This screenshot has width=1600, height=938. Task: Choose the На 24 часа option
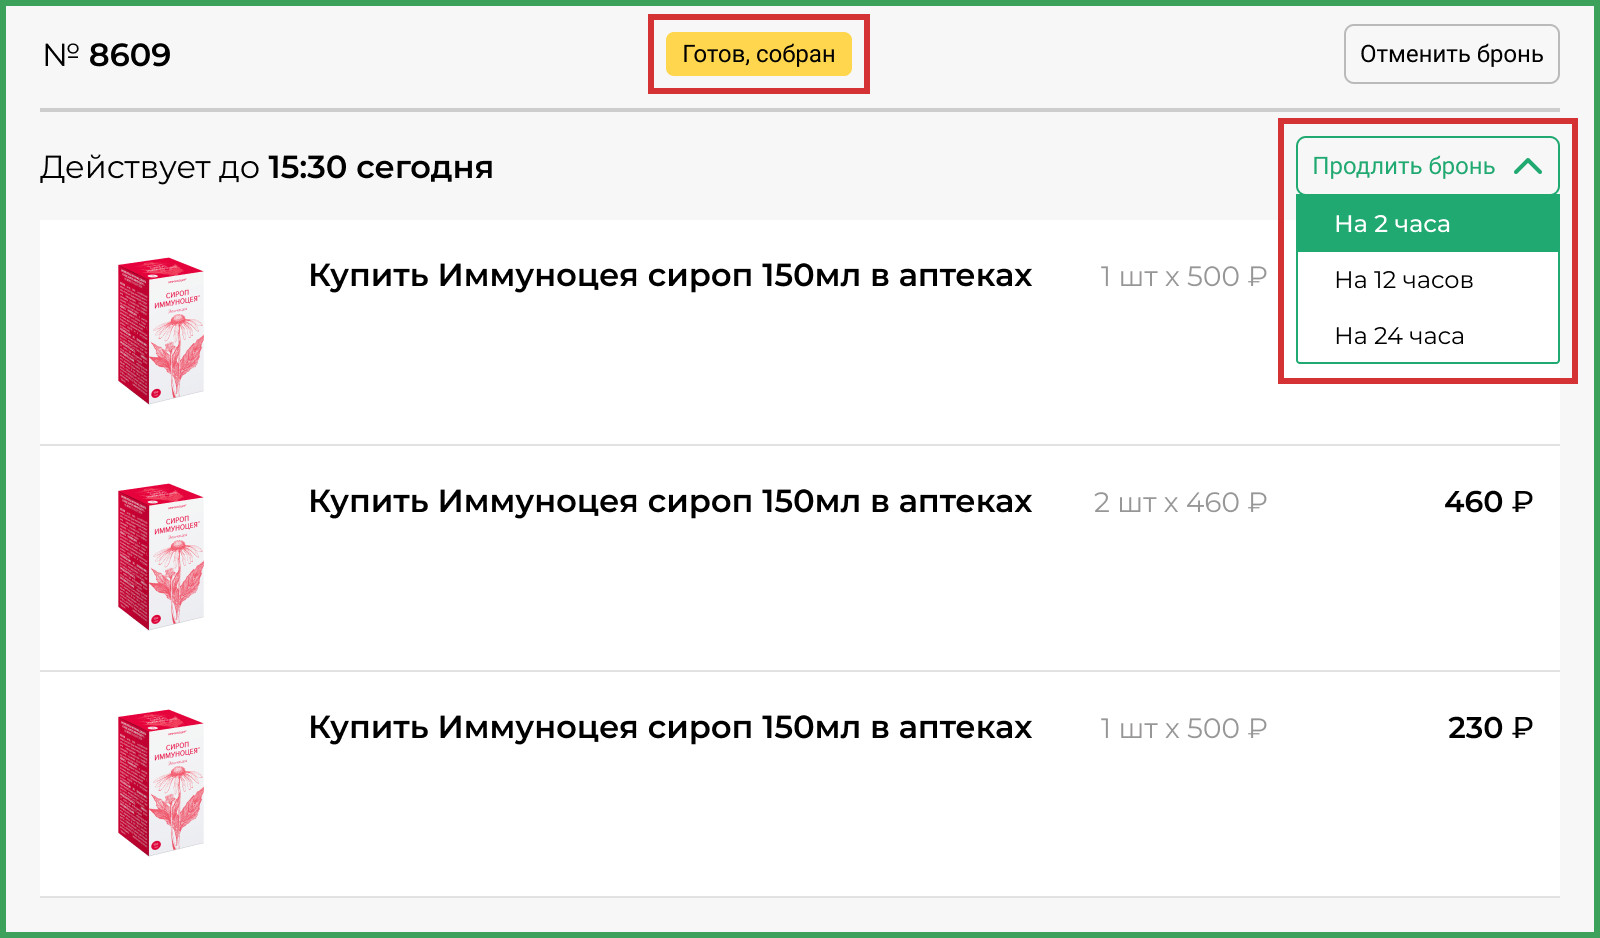[x=1427, y=336]
